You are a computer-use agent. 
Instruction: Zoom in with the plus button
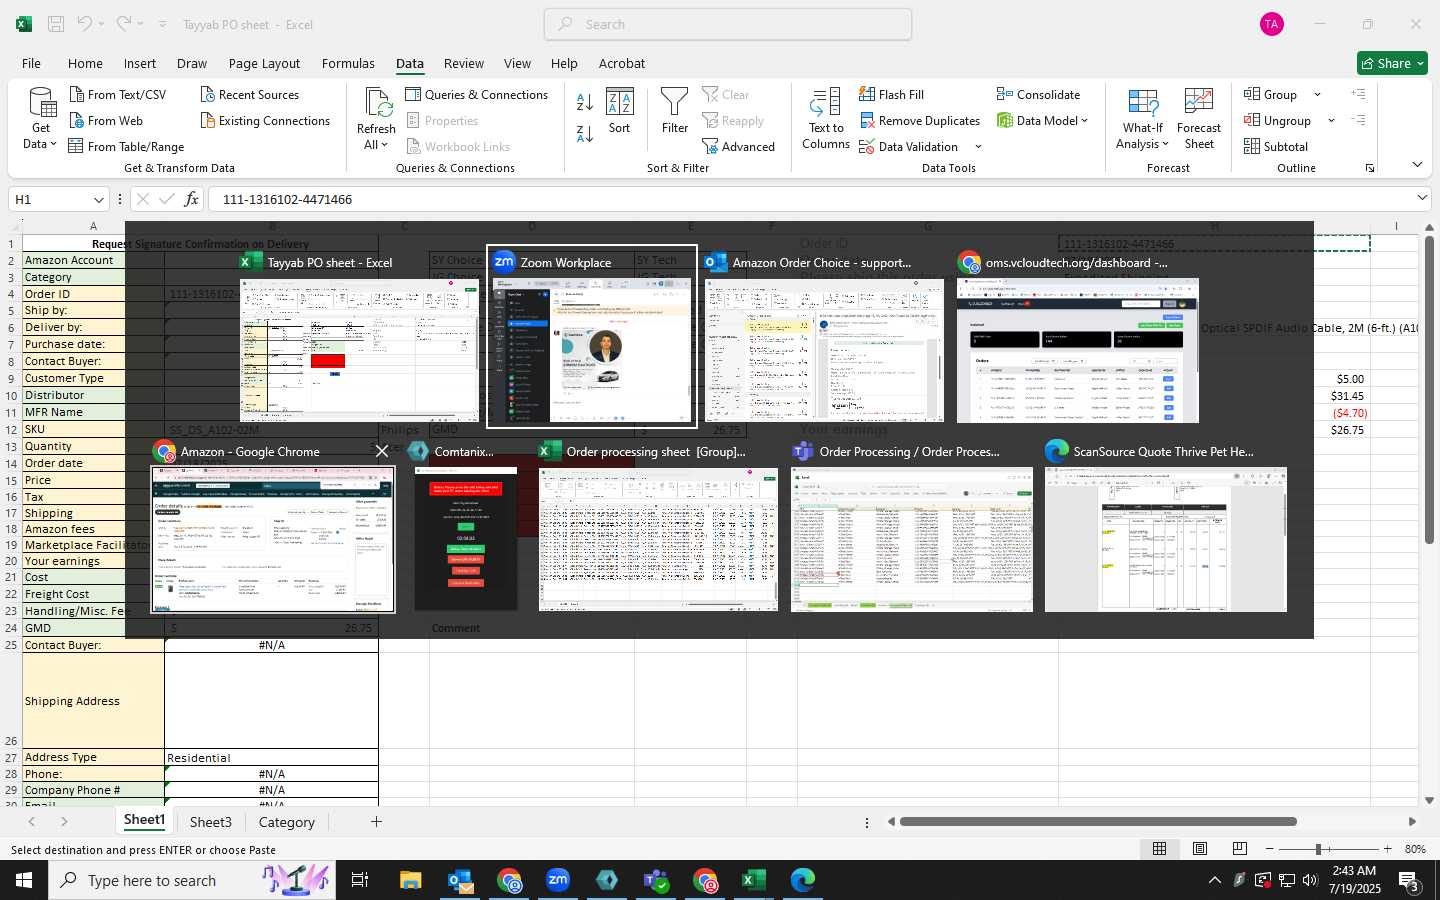click(x=1387, y=849)
